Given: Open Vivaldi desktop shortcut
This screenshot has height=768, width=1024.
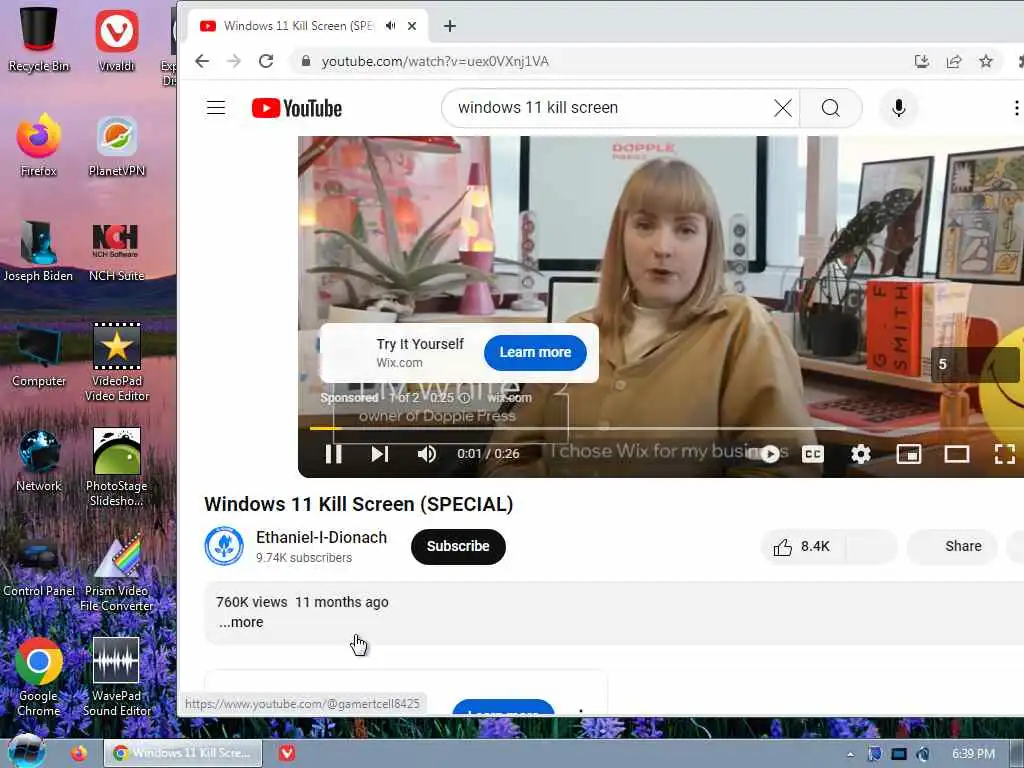Looking at the screenshot, I should [116, 39].
